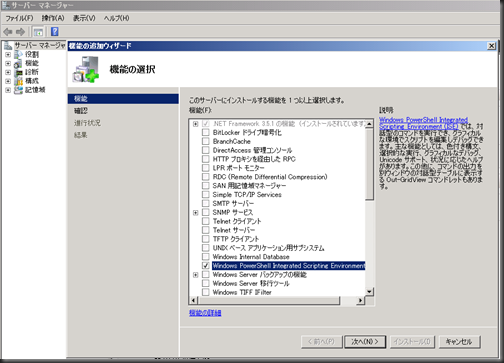Select the 結果 wizard step
This screenshot has width=504, height=363.
81,135
